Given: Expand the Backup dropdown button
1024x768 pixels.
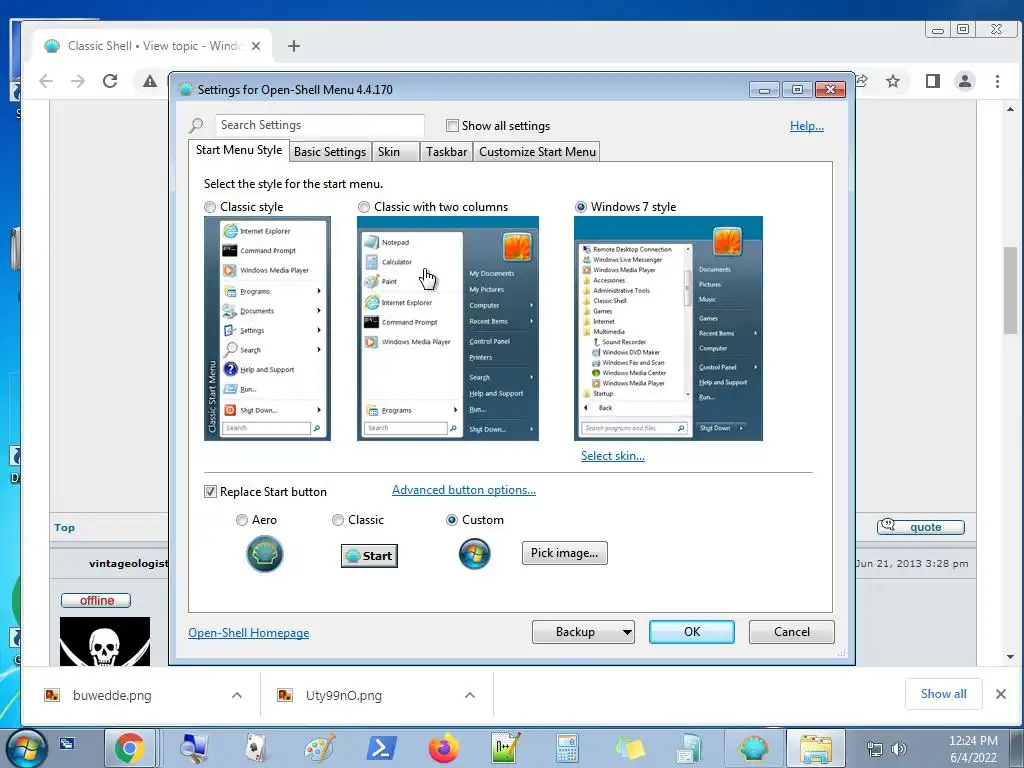Looking at the screenshot, I should click(x=627, y=632).
